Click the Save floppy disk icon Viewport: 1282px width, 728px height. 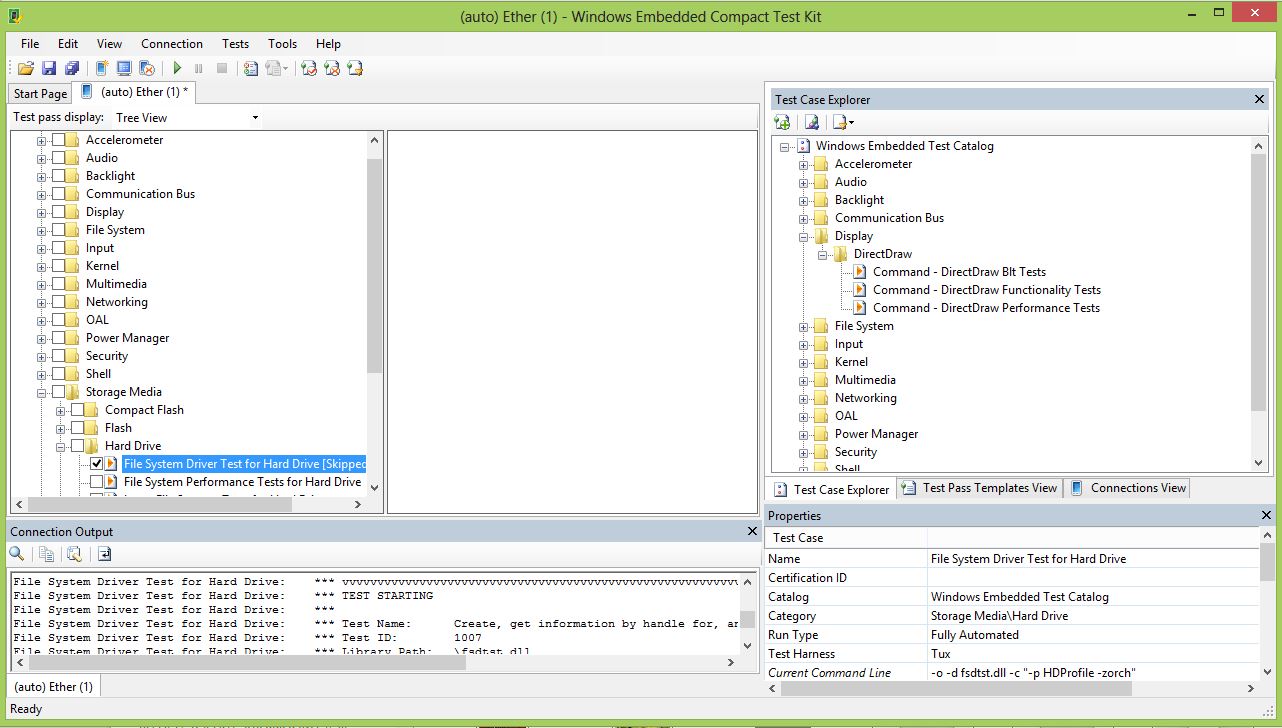(48, 68)
